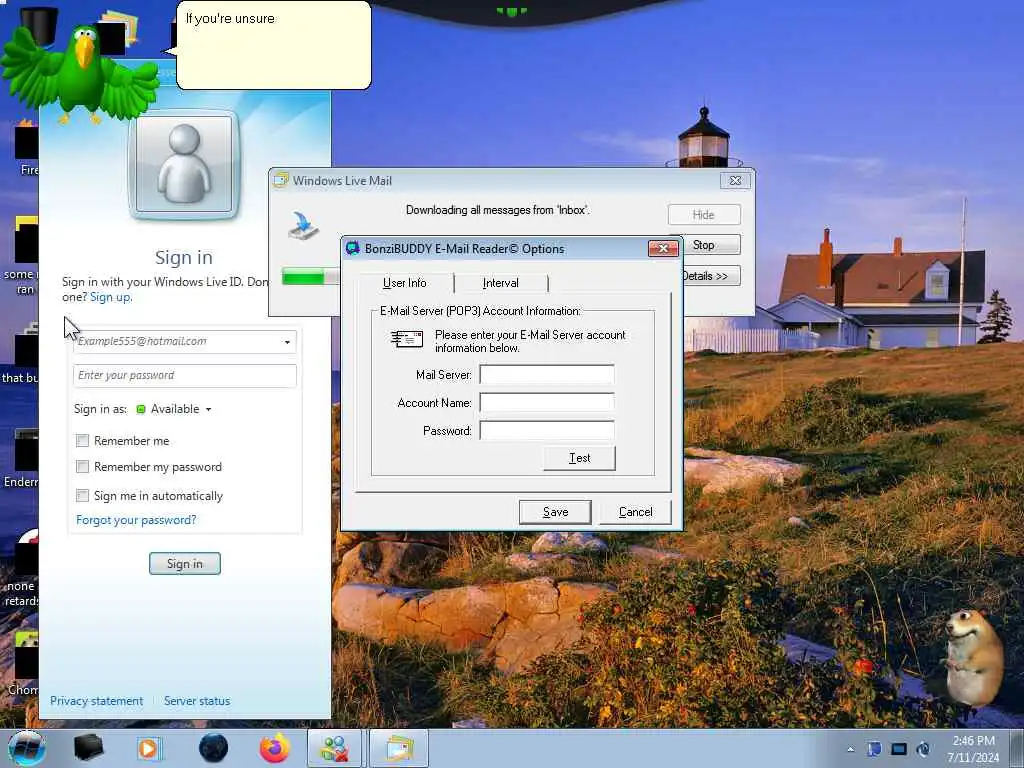Click the Password field in Options

point(547,431)
